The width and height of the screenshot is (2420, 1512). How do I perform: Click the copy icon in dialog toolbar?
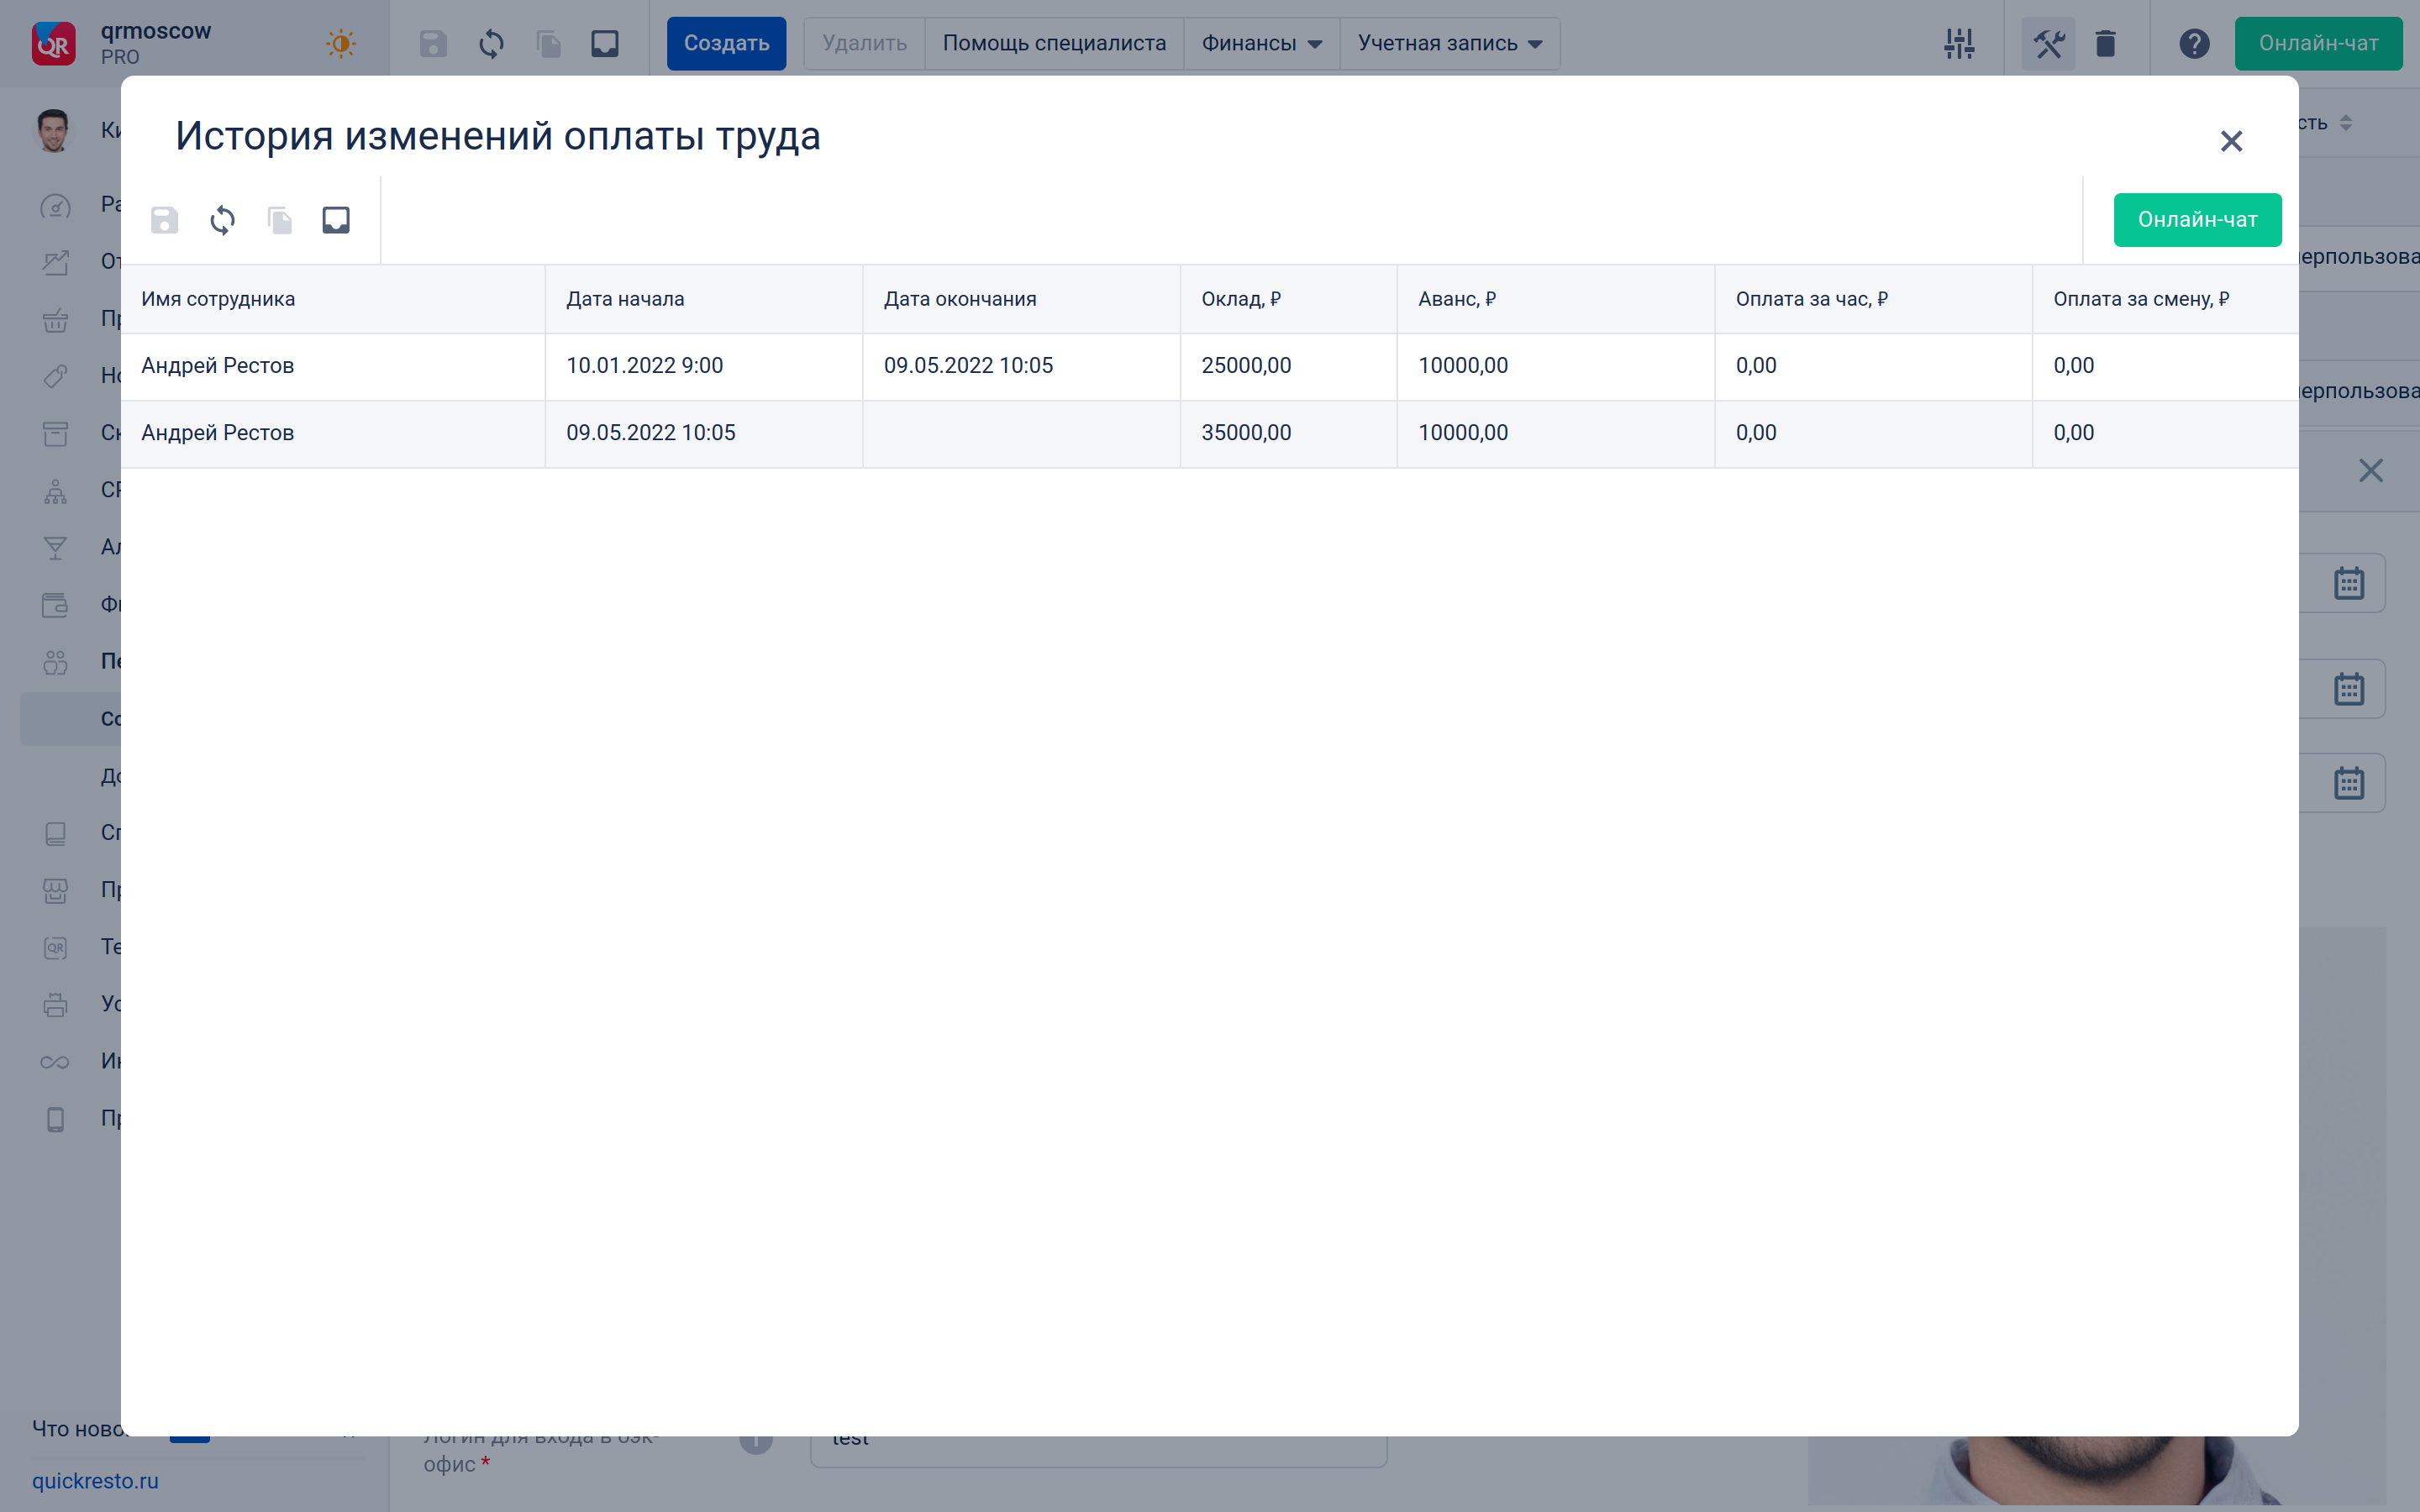click(280, 220)
